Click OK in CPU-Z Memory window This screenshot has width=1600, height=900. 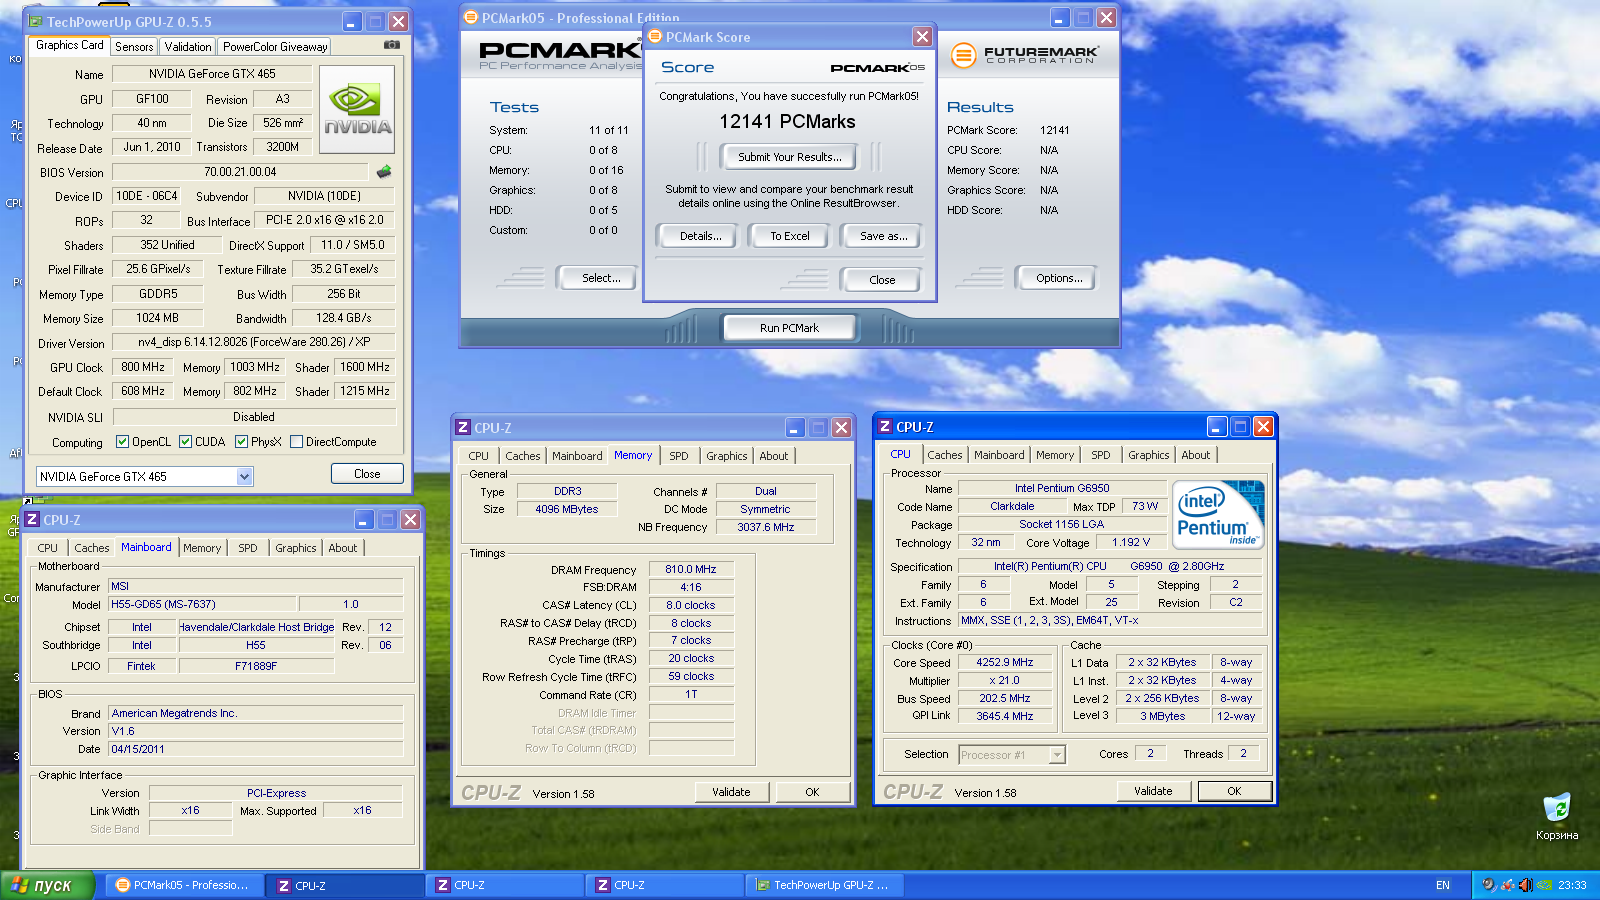coord(812,792)
